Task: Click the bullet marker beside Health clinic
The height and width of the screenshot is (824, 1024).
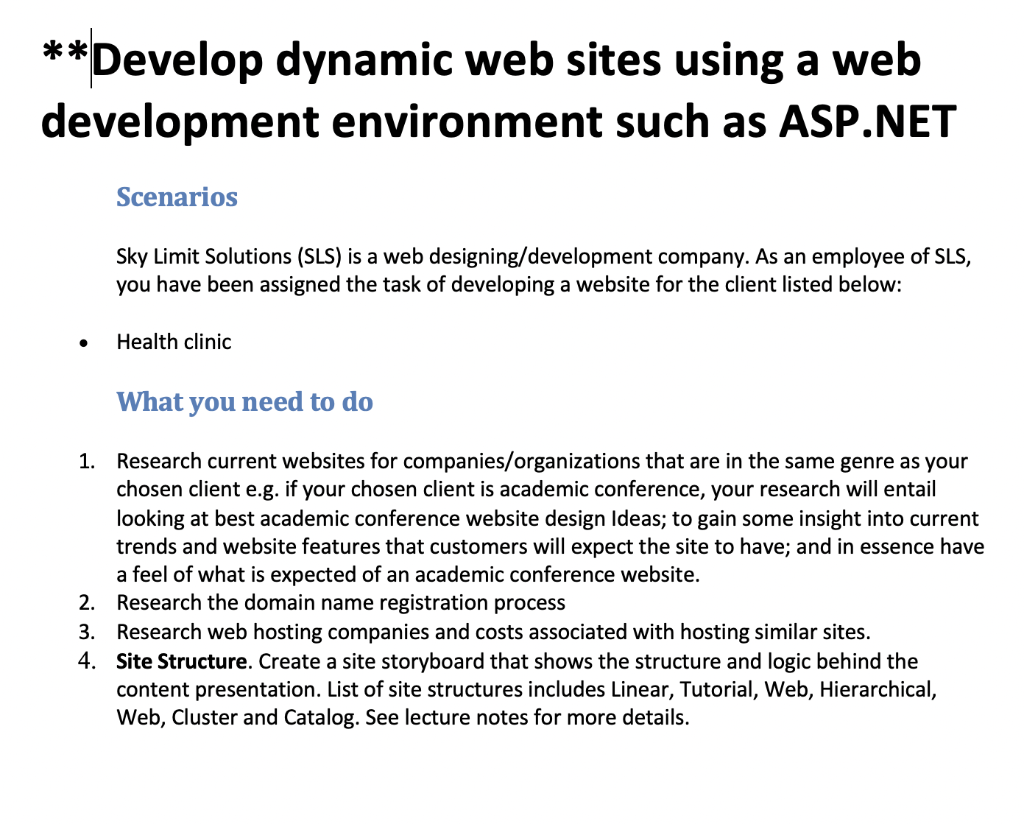Action: pyautogui.click(x=84, y=342)
